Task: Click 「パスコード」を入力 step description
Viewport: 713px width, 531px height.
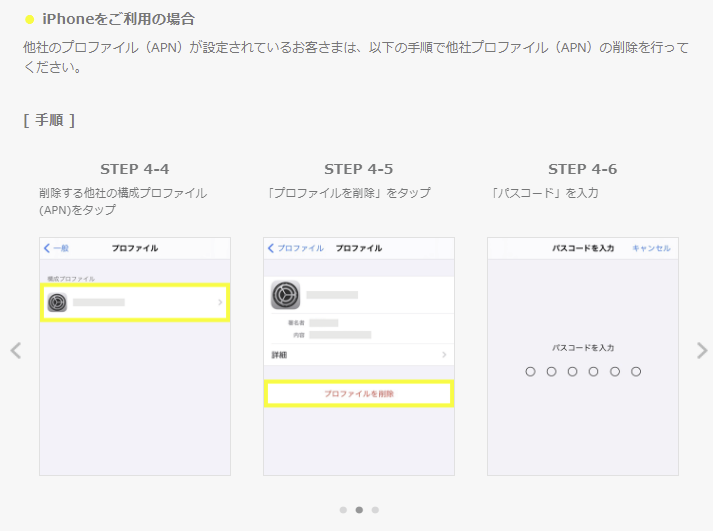Action: [x=544, y=193]
